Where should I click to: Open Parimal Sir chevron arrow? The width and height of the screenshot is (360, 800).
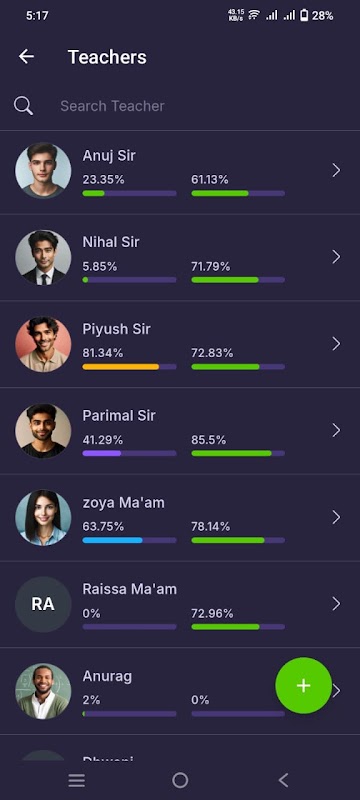[336, 431]
